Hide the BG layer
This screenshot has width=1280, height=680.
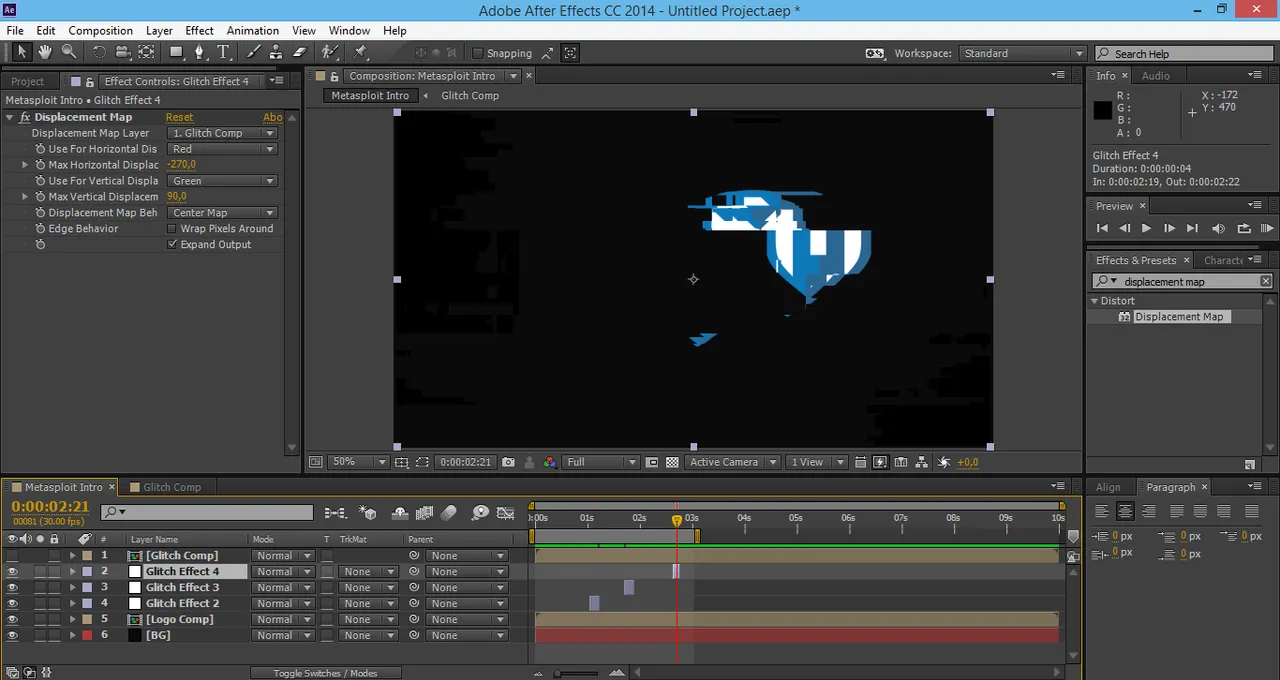[x=12, y=636]
